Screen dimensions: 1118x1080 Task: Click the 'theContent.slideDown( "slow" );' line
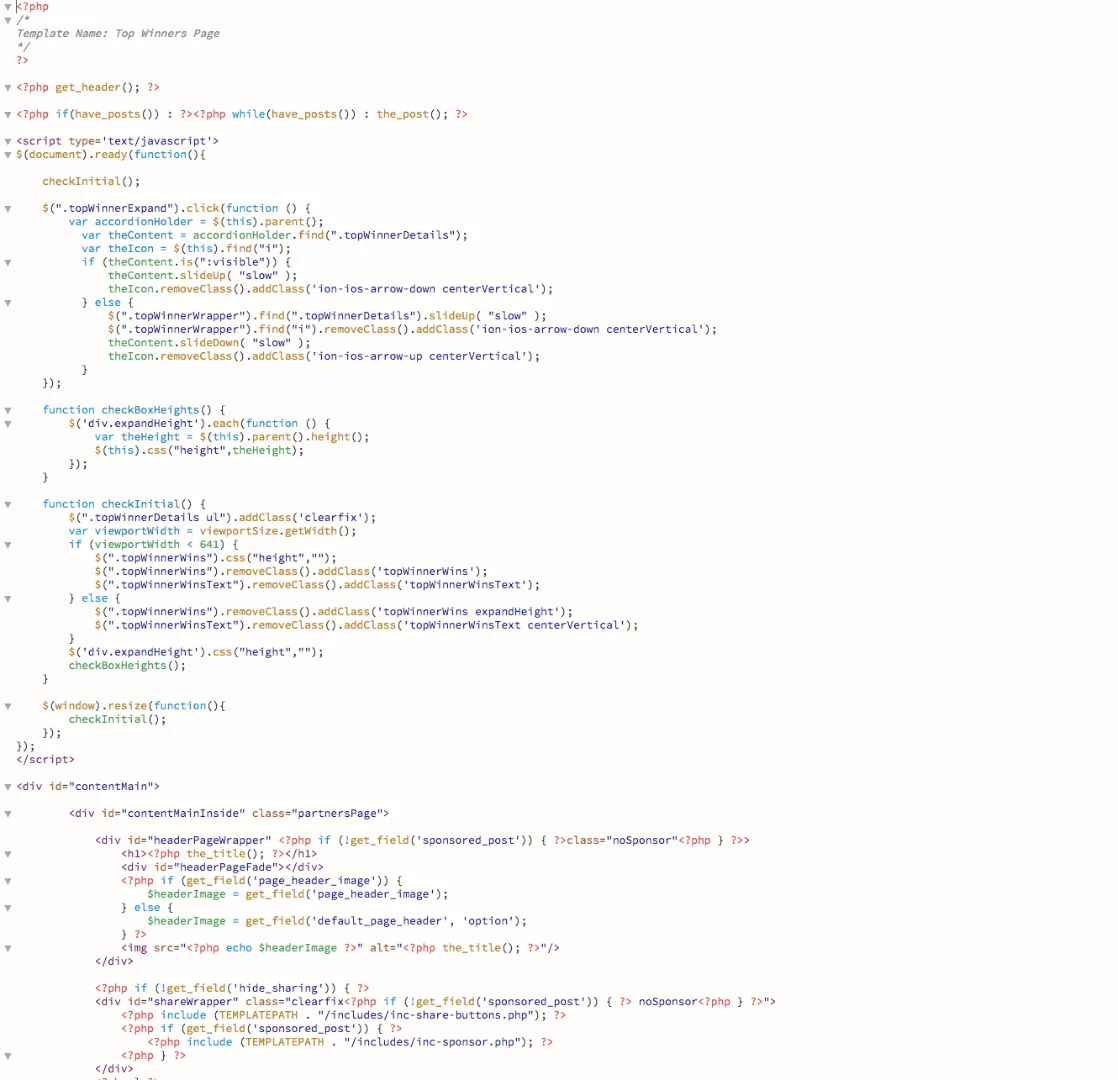[209, 343]
